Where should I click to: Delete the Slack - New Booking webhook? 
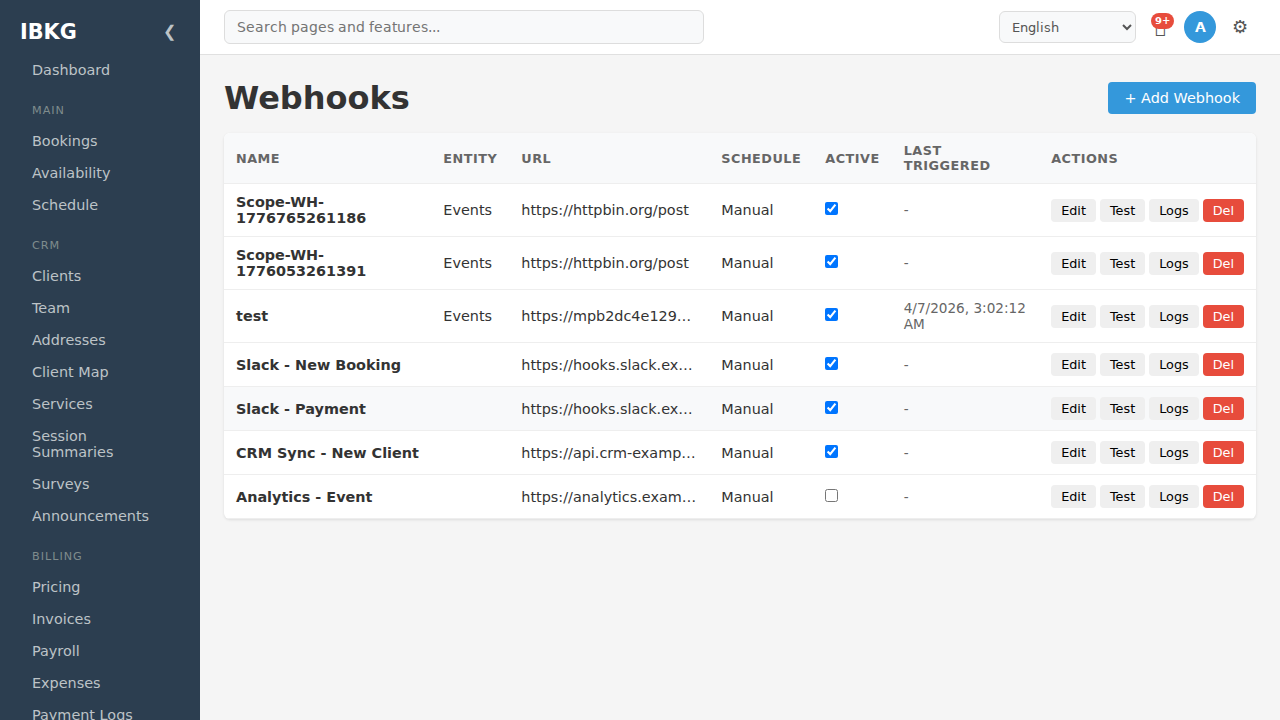(1223, 364)
